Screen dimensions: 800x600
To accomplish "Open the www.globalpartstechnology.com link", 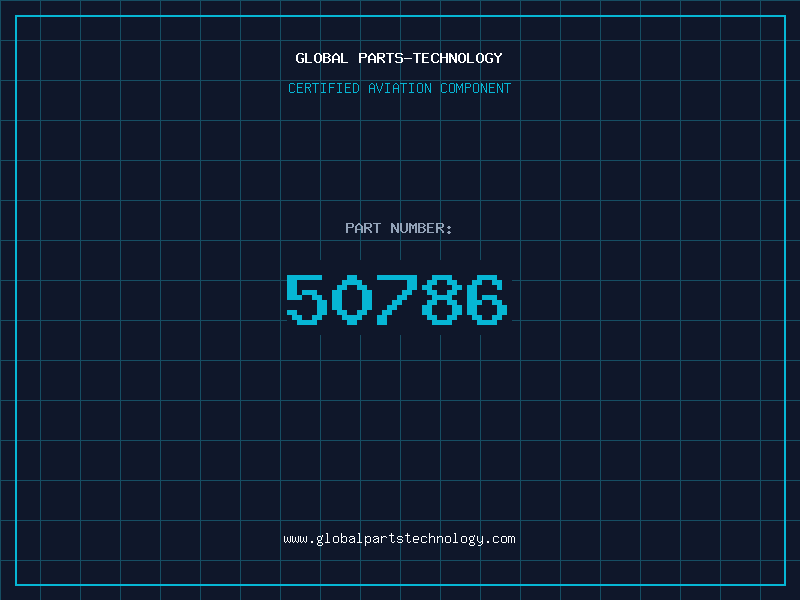I will pyautogui.click(x=399, y=539).
